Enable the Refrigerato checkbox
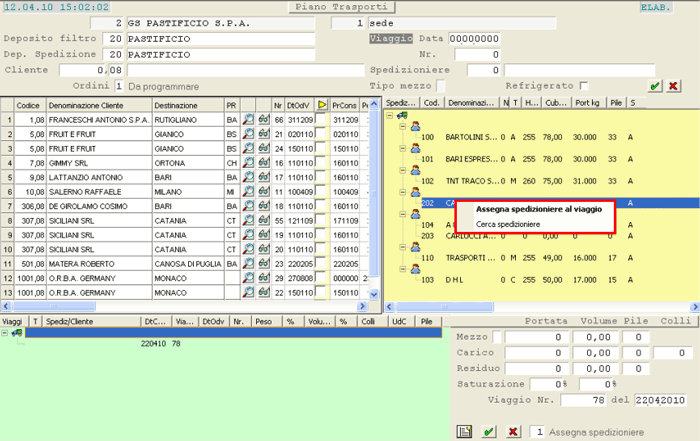Image resolution: width=700 pixels, height=441 pixels. click(x=584, y=86)
